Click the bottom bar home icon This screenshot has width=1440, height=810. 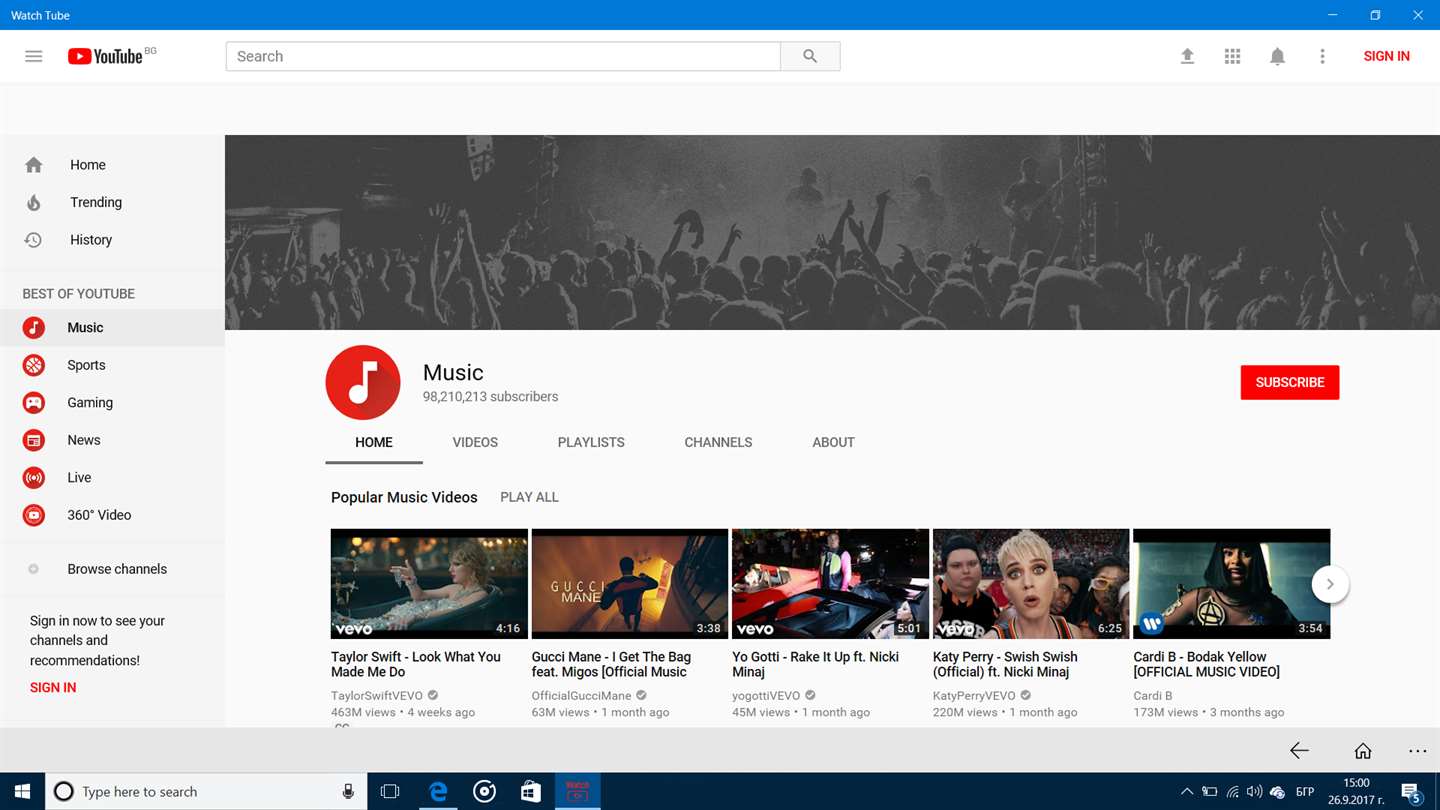pyautogui.click(x=1362, y=750)
